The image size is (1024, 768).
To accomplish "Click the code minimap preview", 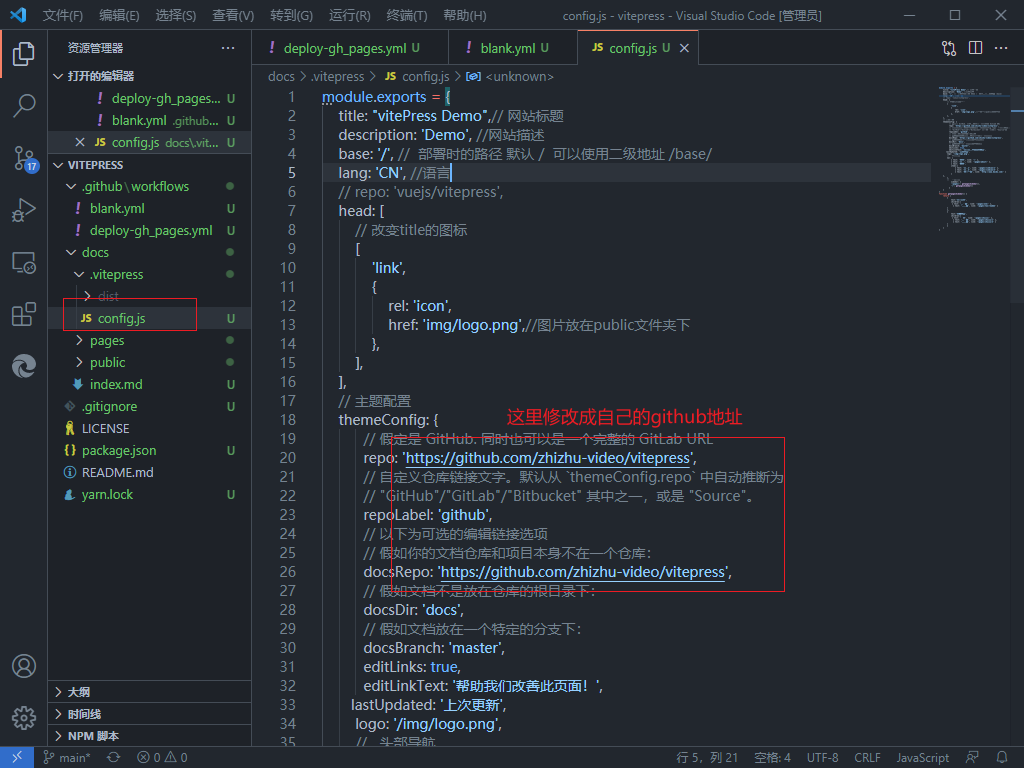I will 973,159.
